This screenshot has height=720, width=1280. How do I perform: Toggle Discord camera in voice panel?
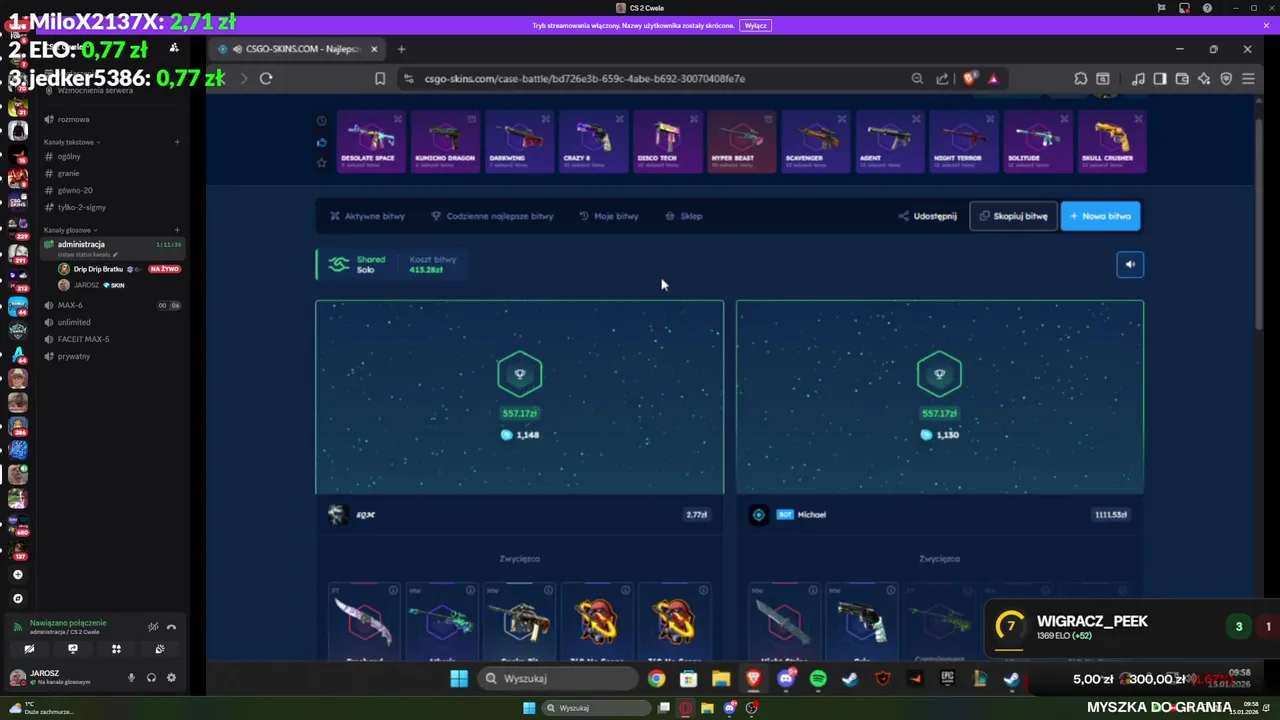[x=29, y=649]
